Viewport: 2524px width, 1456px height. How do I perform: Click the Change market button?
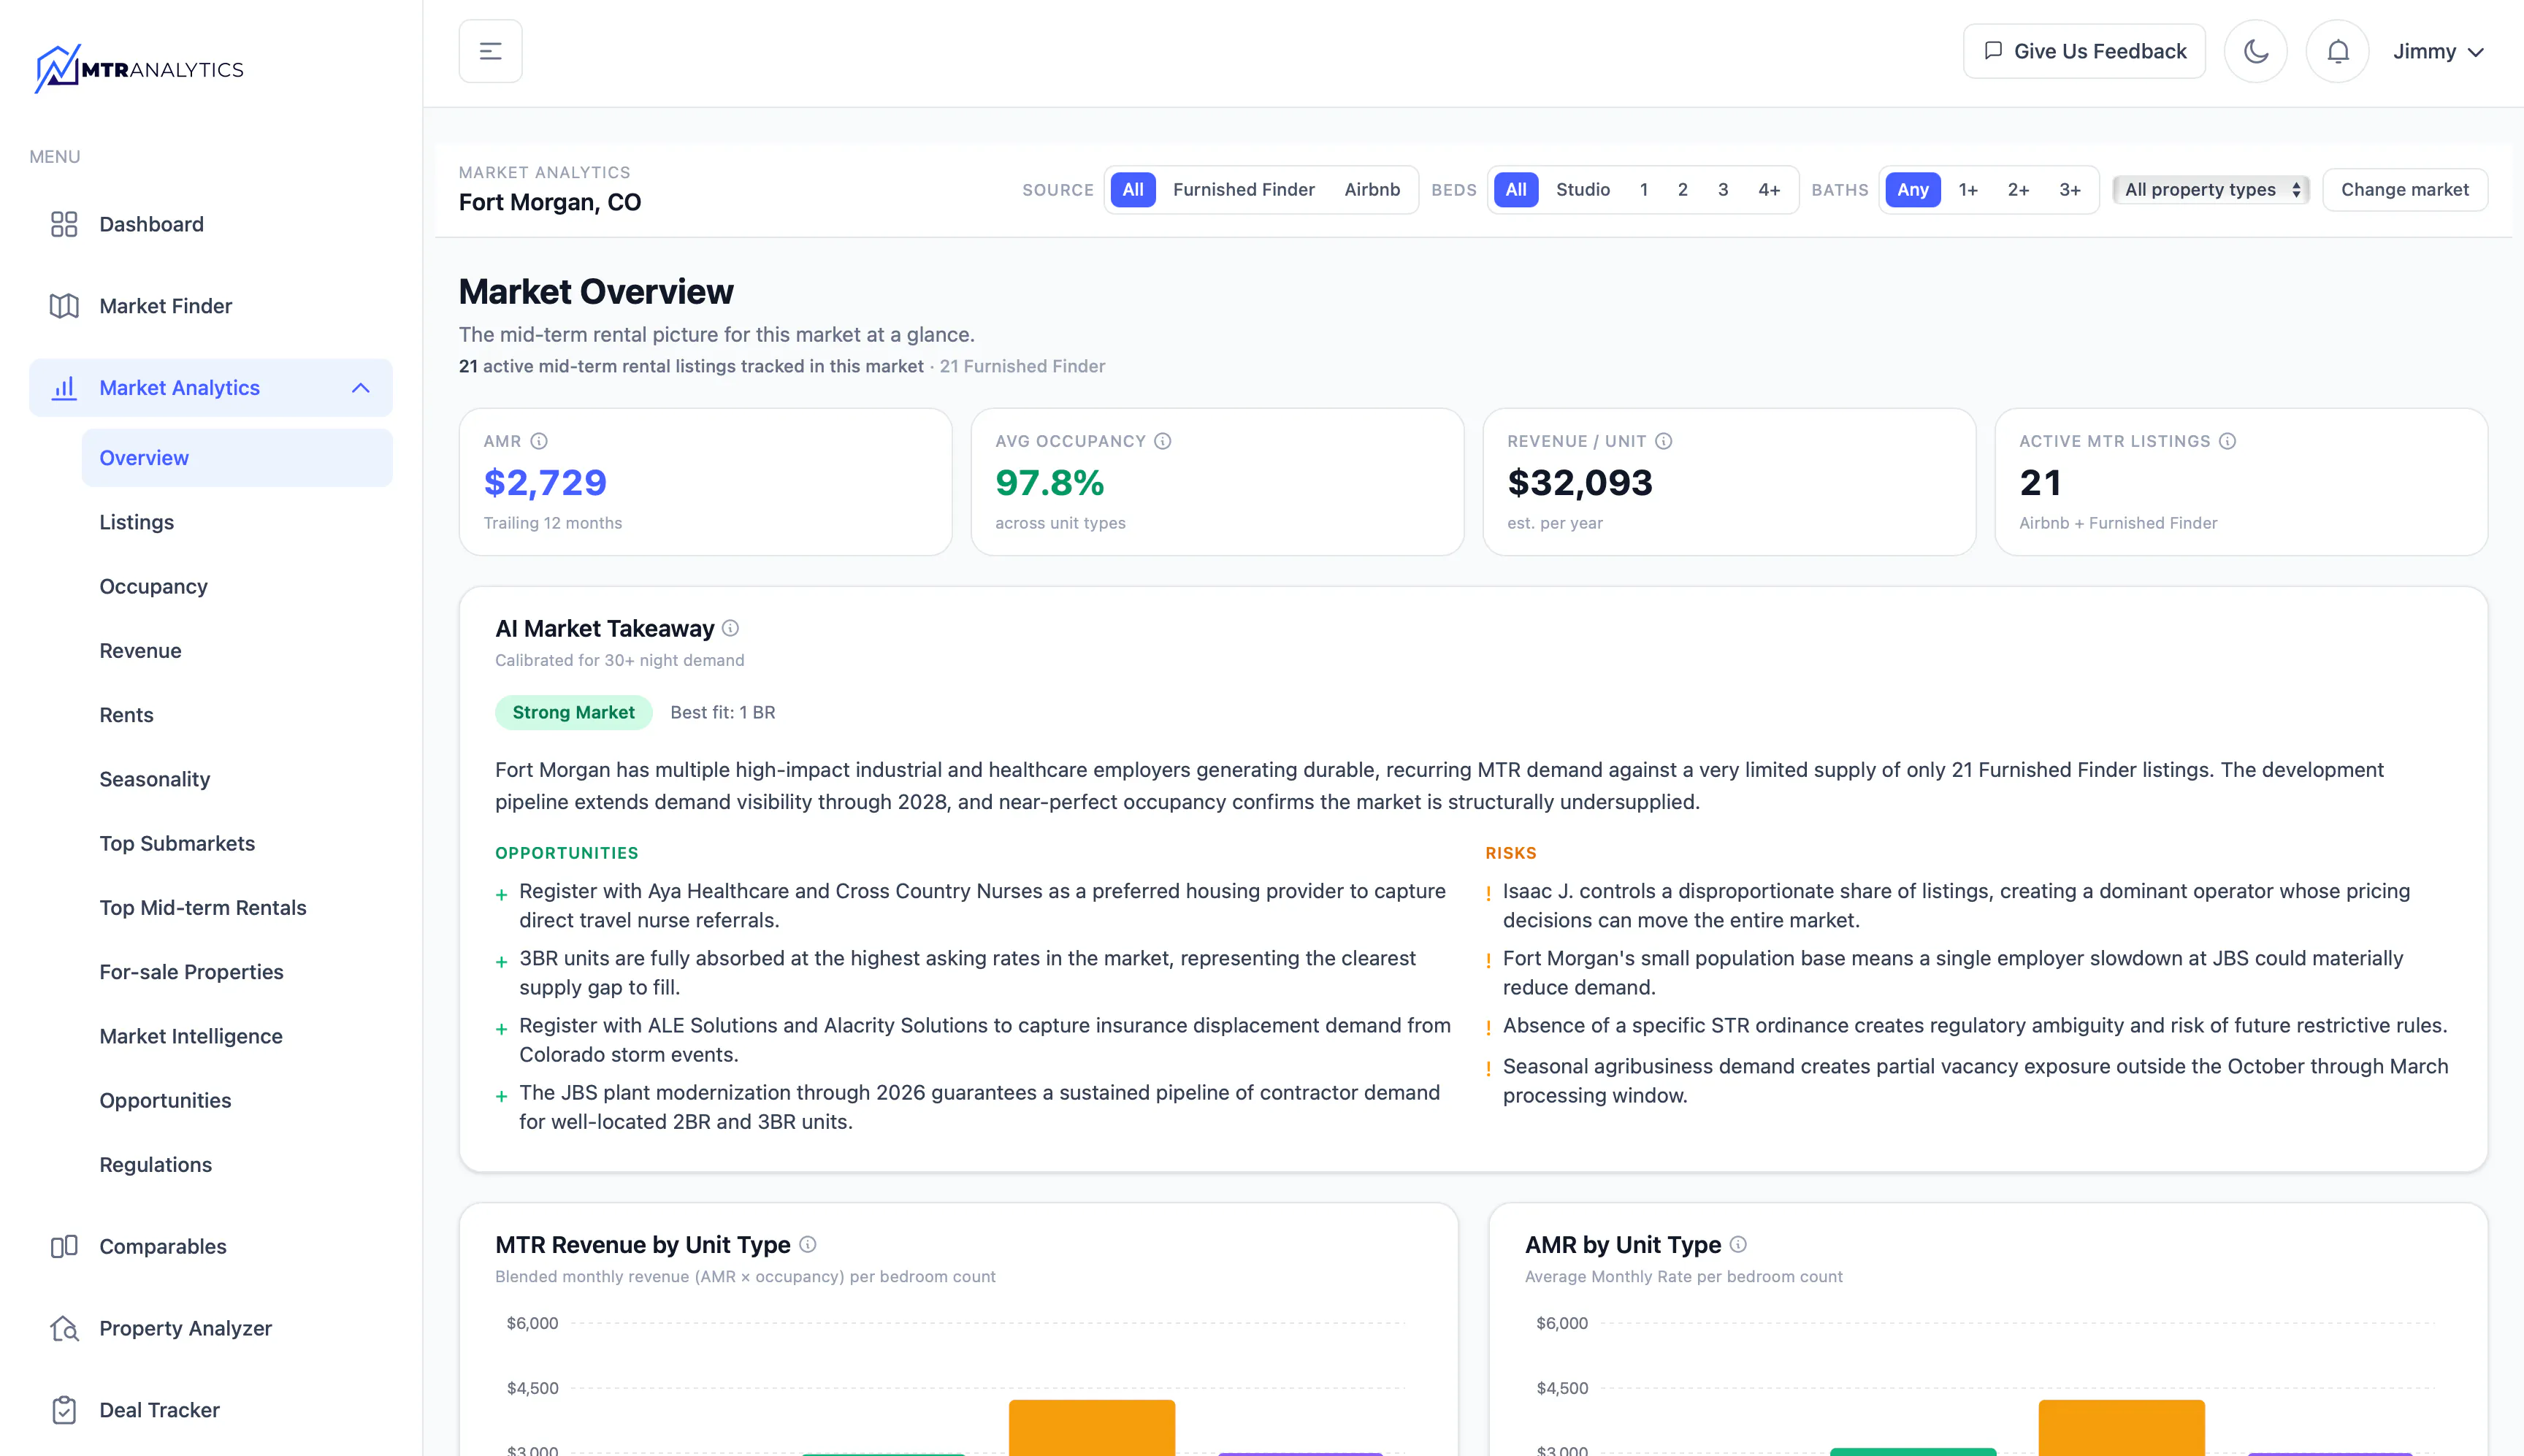click(x=2405, y=190)
